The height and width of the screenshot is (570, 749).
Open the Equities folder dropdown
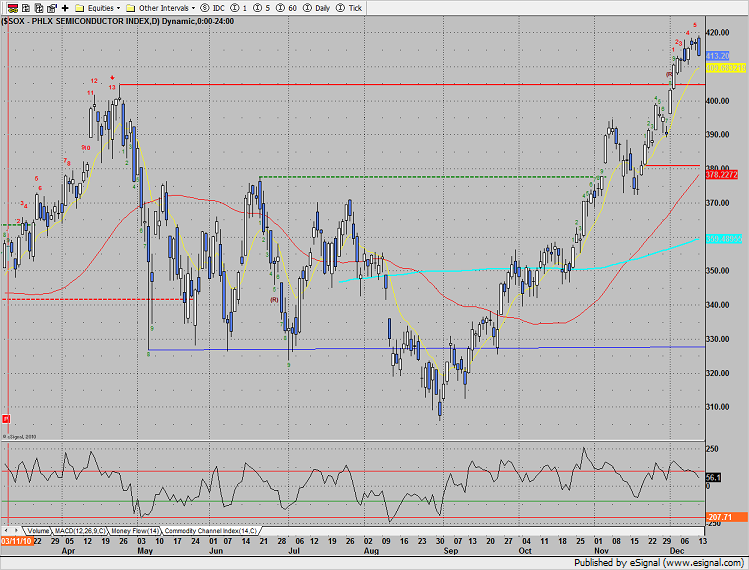(97, 8)
